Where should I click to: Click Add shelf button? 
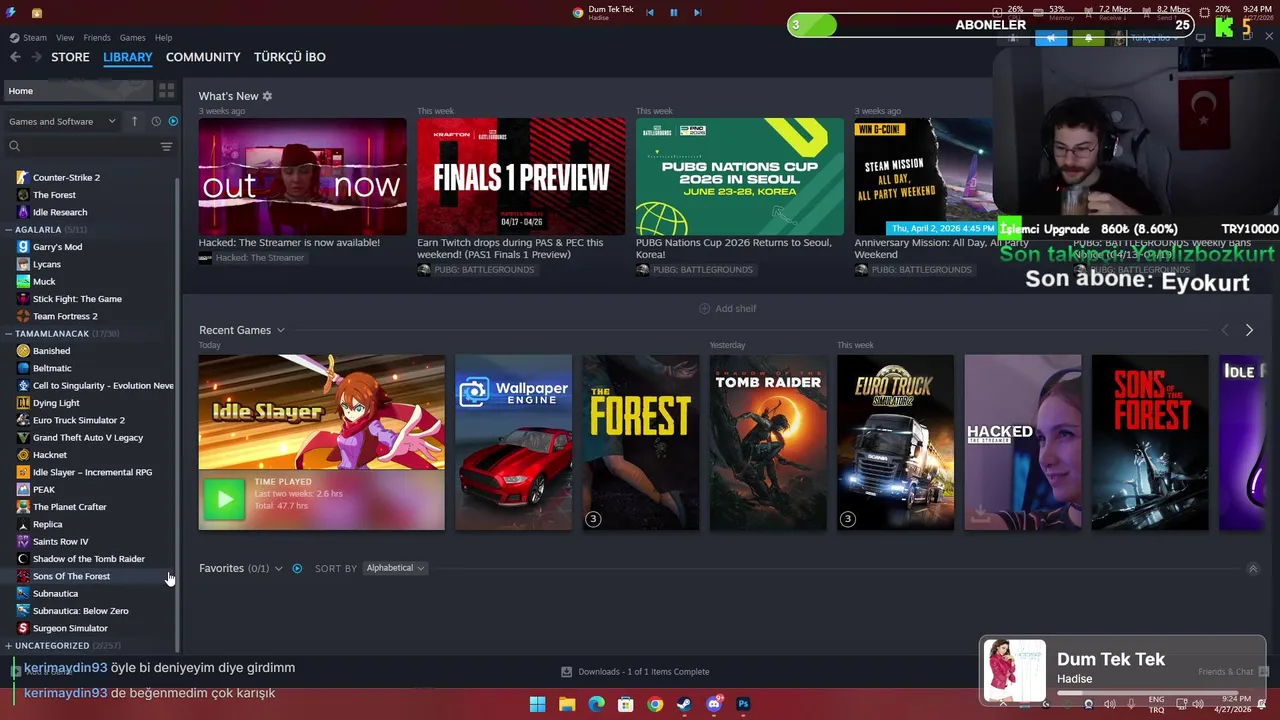727,309
